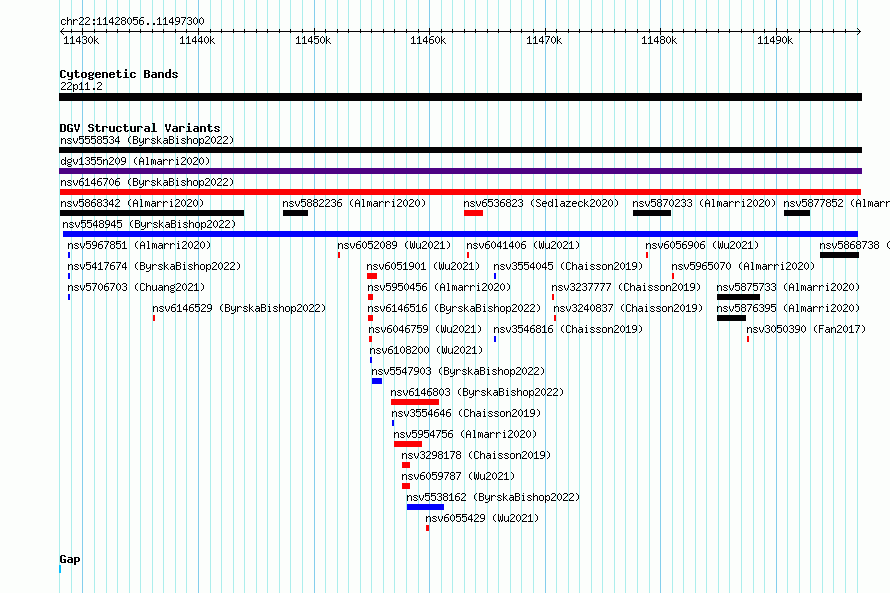
Task: Select the nsv5547903 (ByrskaBishop2022) label
Action: coord(458,371)
